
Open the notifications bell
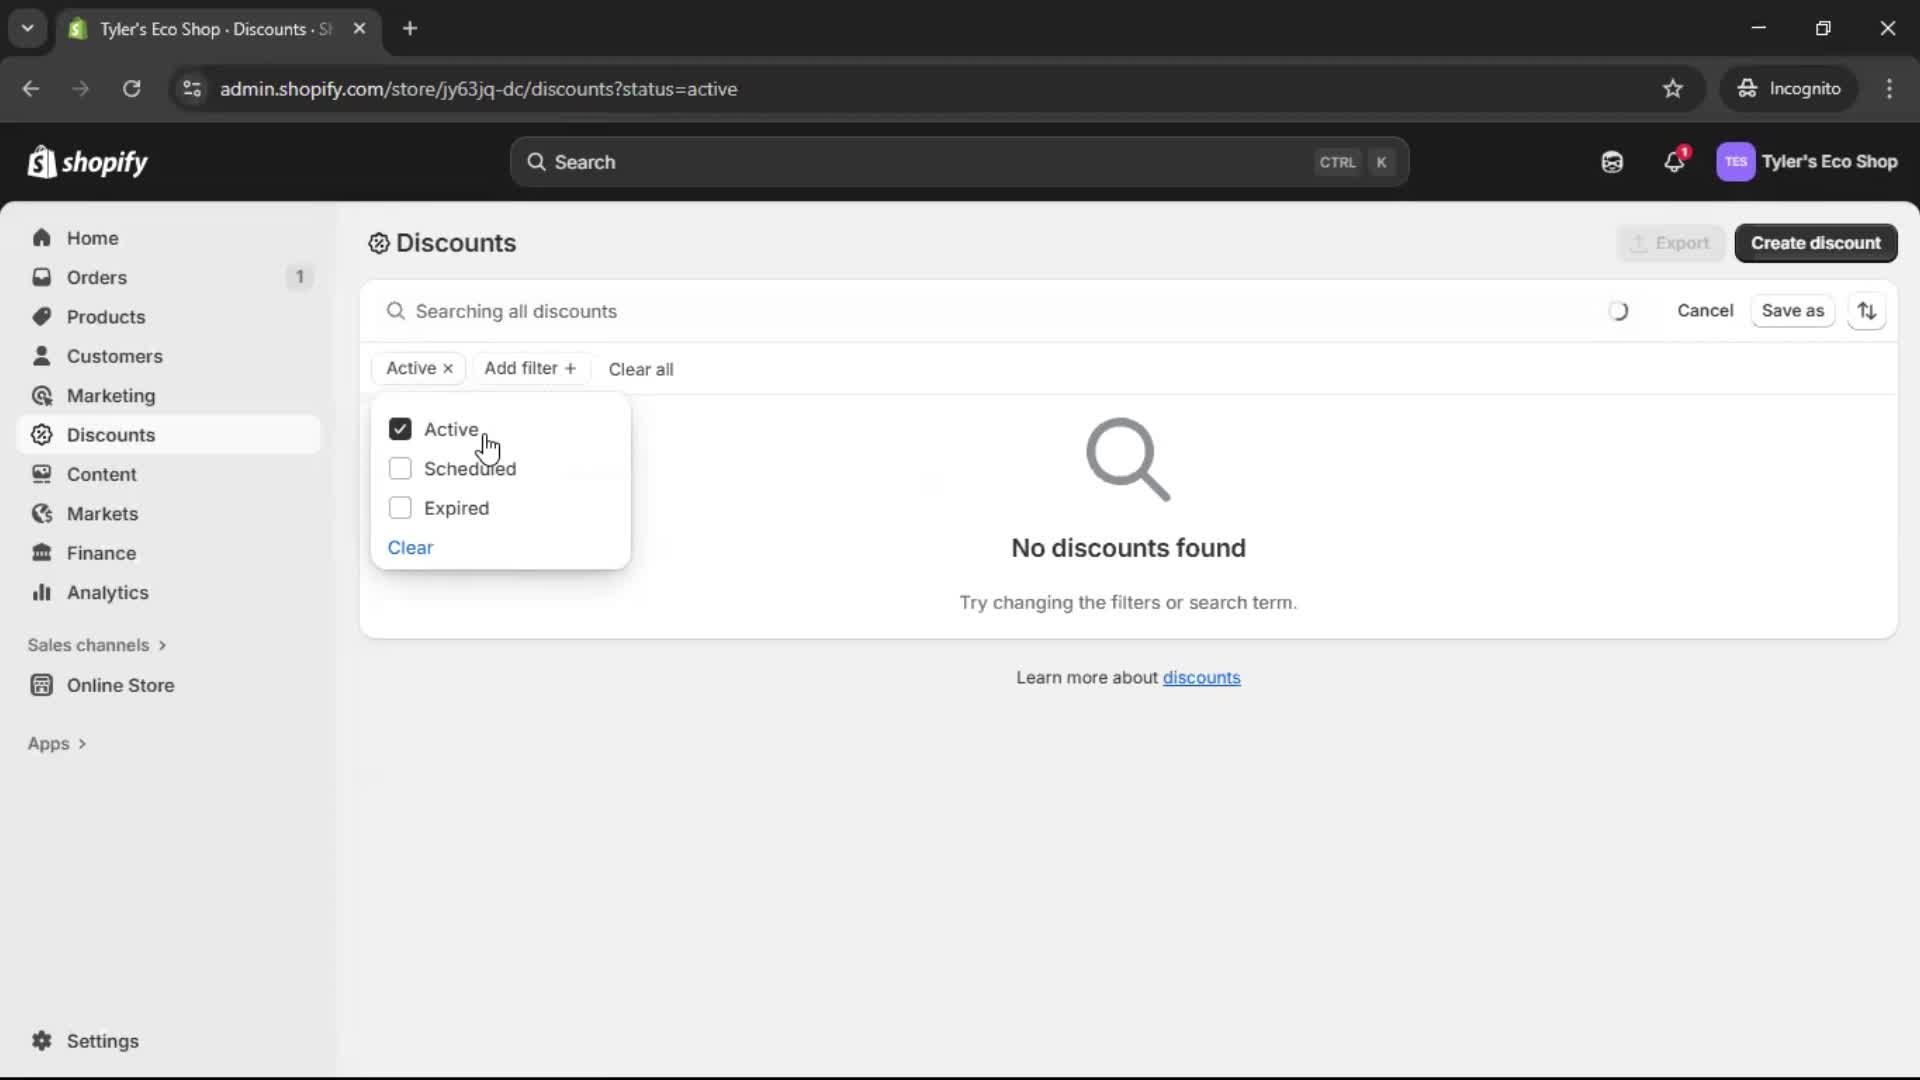(1675, 161)
